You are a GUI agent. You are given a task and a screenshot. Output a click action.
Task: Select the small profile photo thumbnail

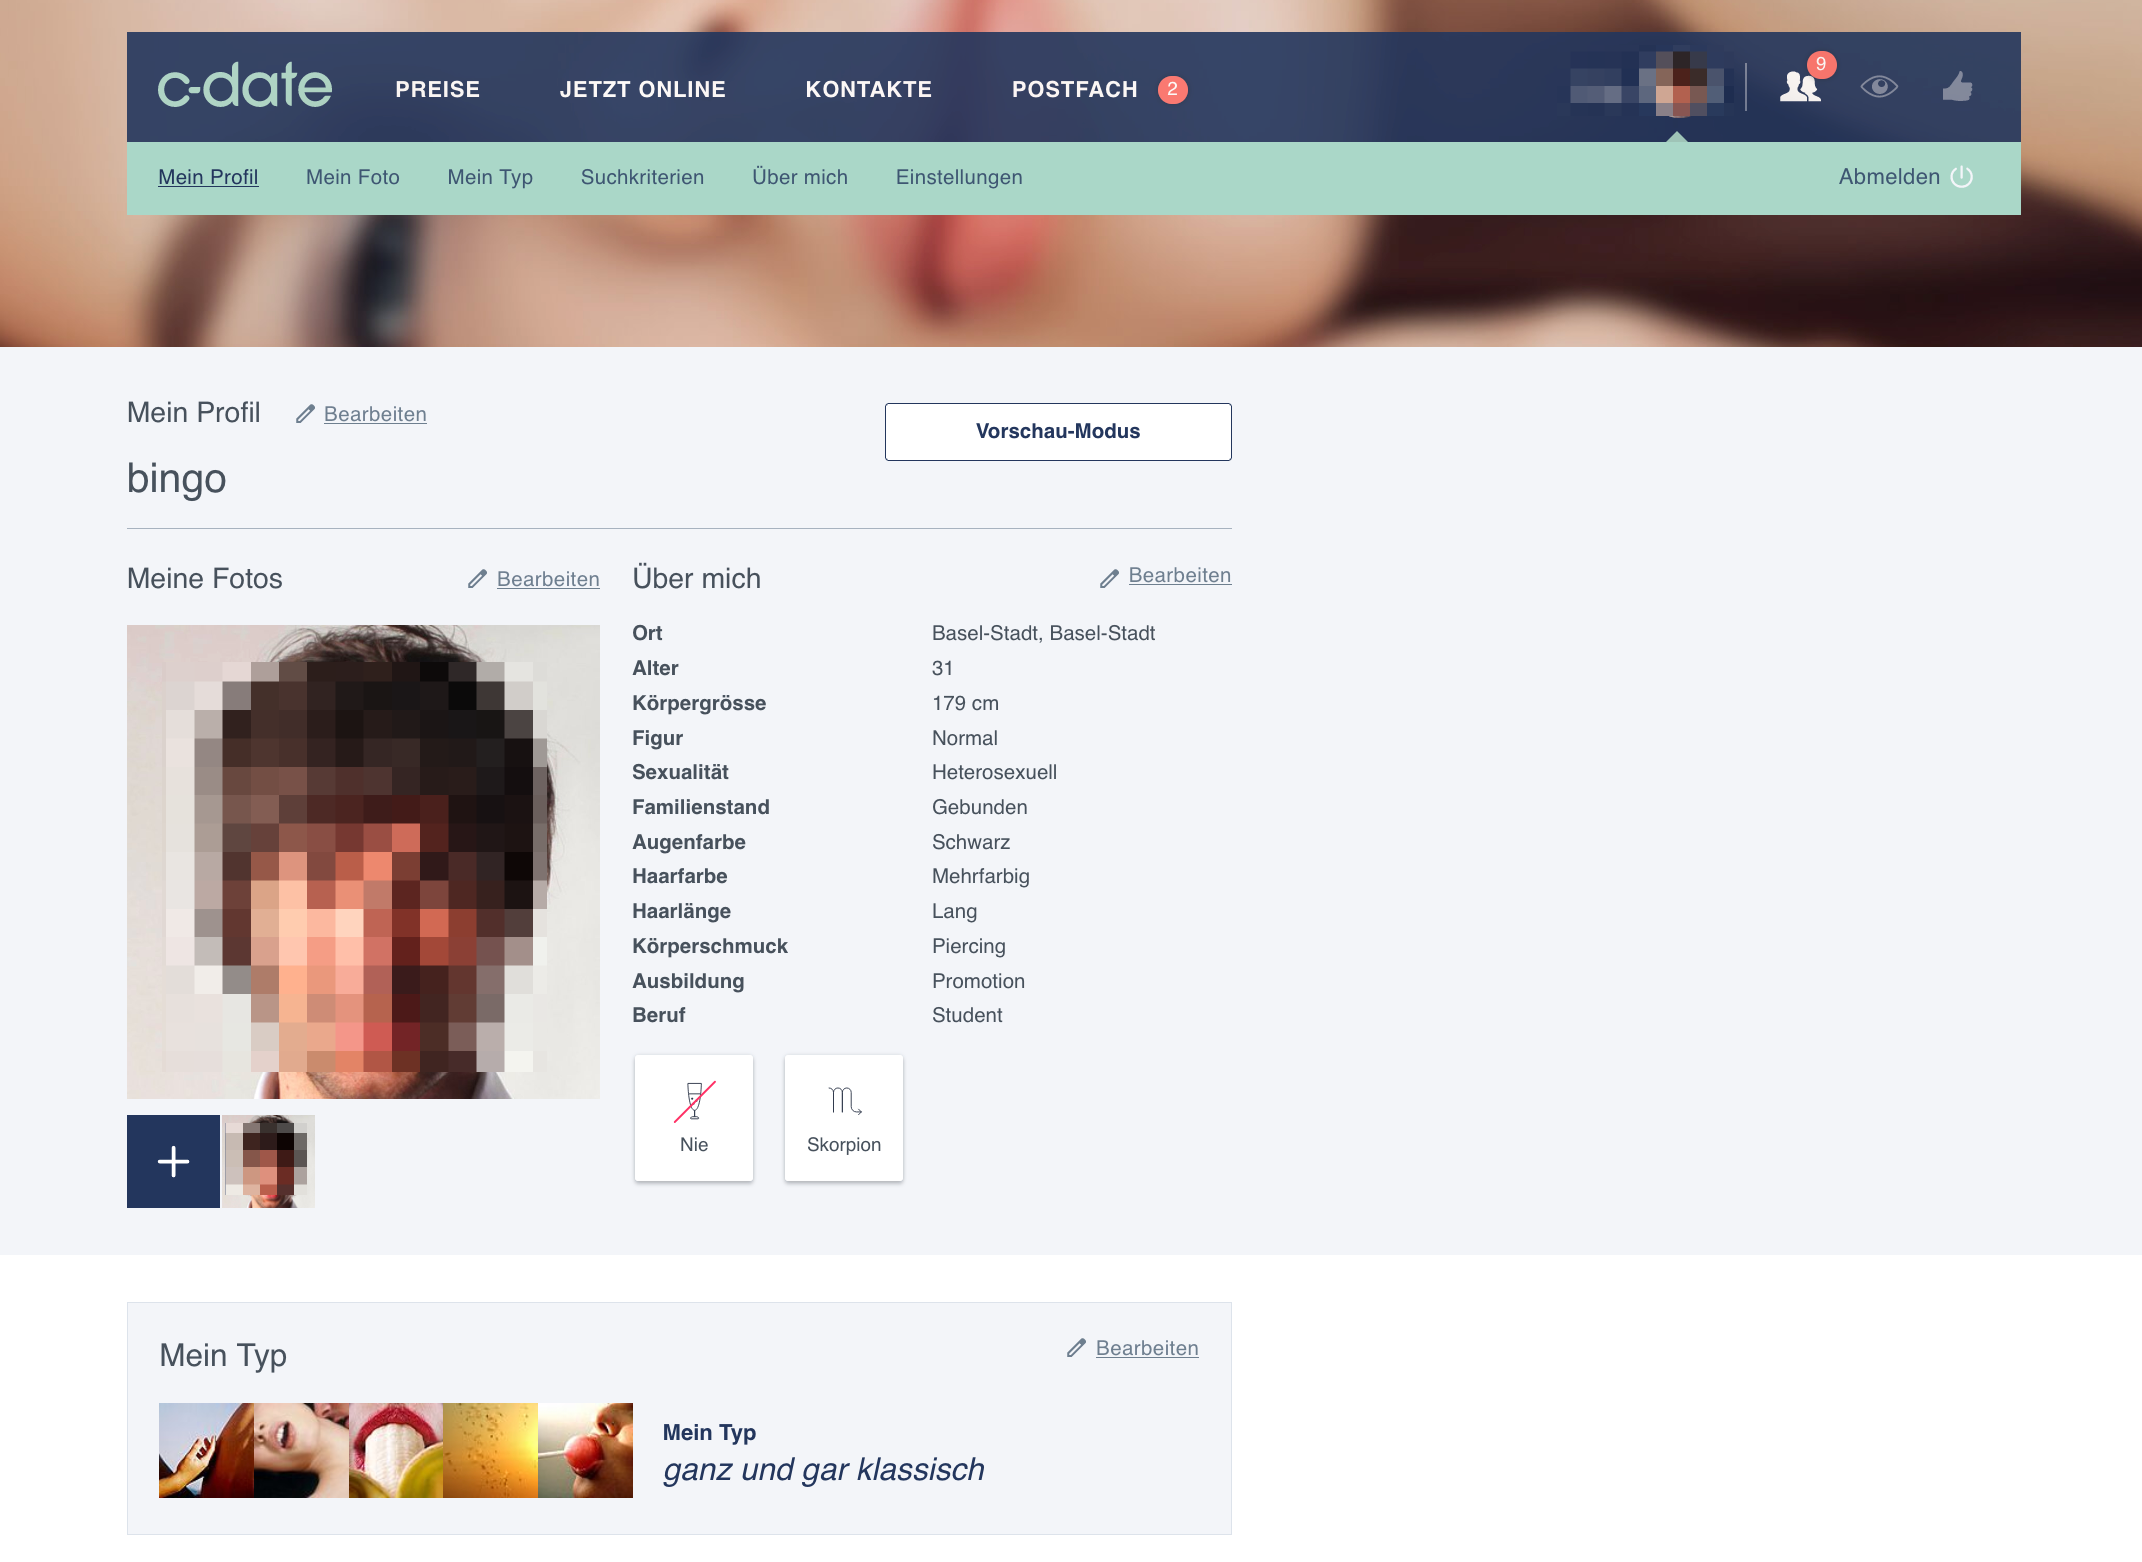[x=268, y=1161]
